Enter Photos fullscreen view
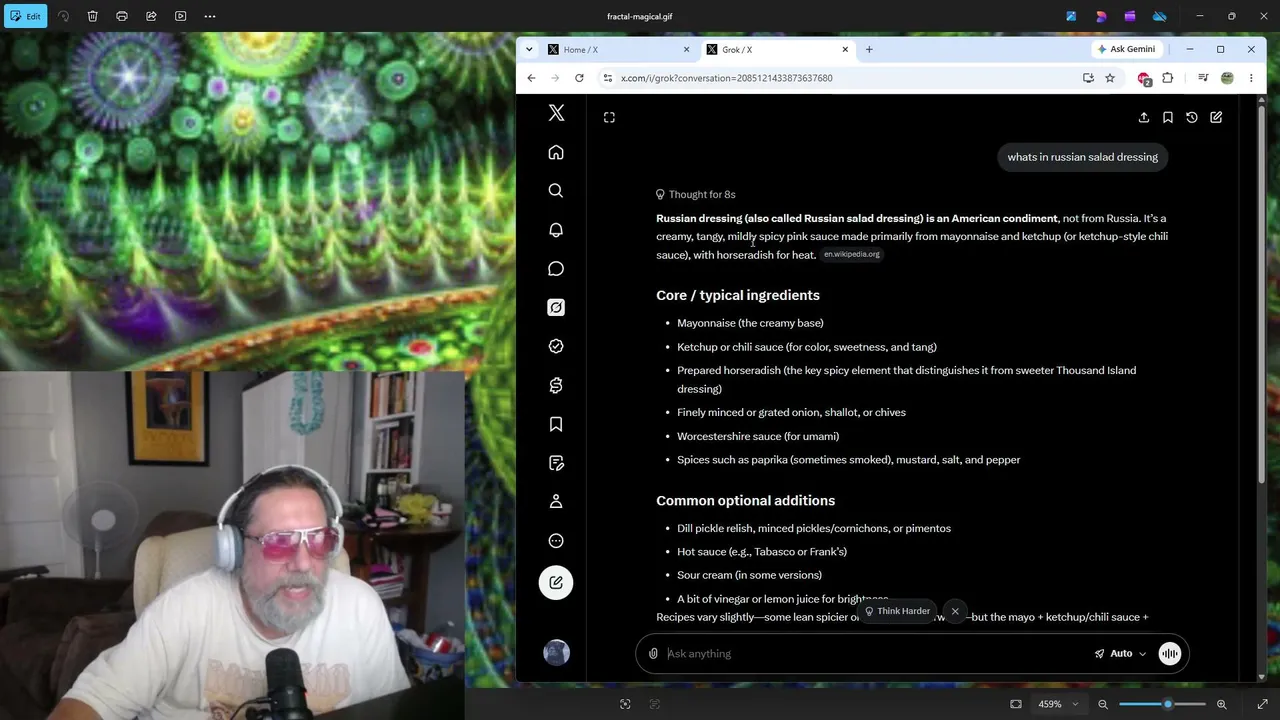 tap(1262, 704)
